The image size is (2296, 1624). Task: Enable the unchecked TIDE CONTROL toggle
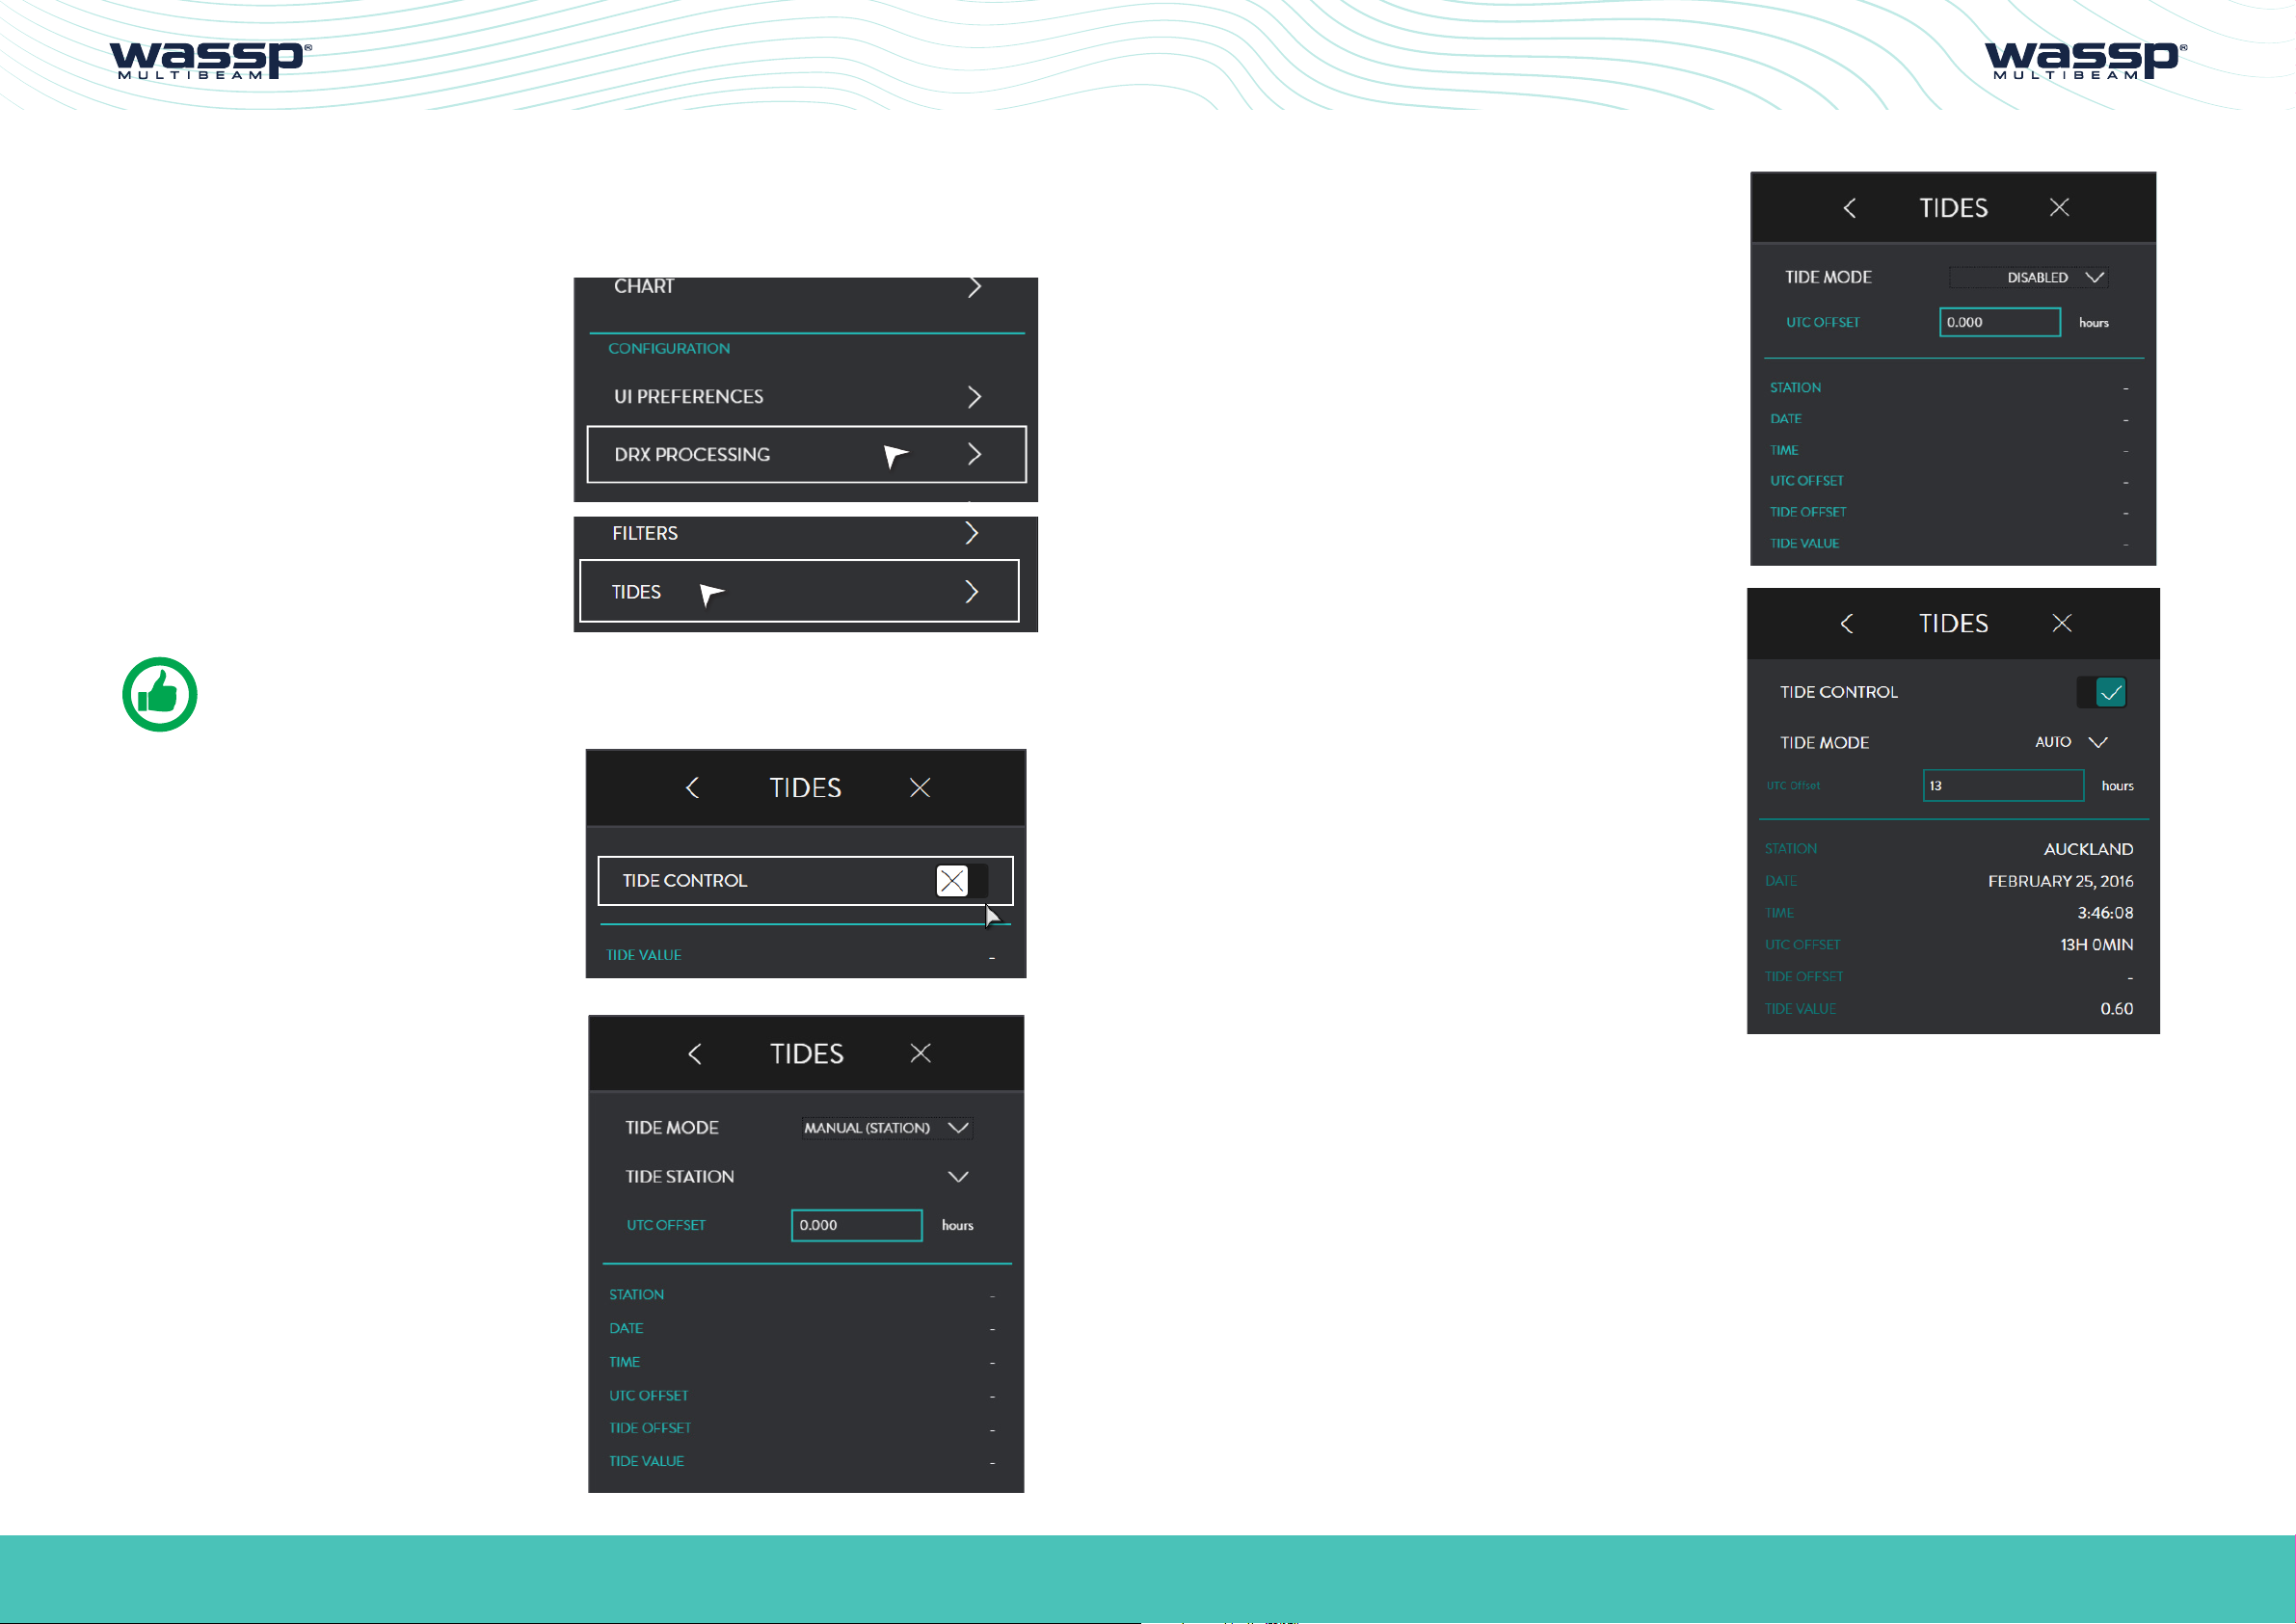pos(962,881)
